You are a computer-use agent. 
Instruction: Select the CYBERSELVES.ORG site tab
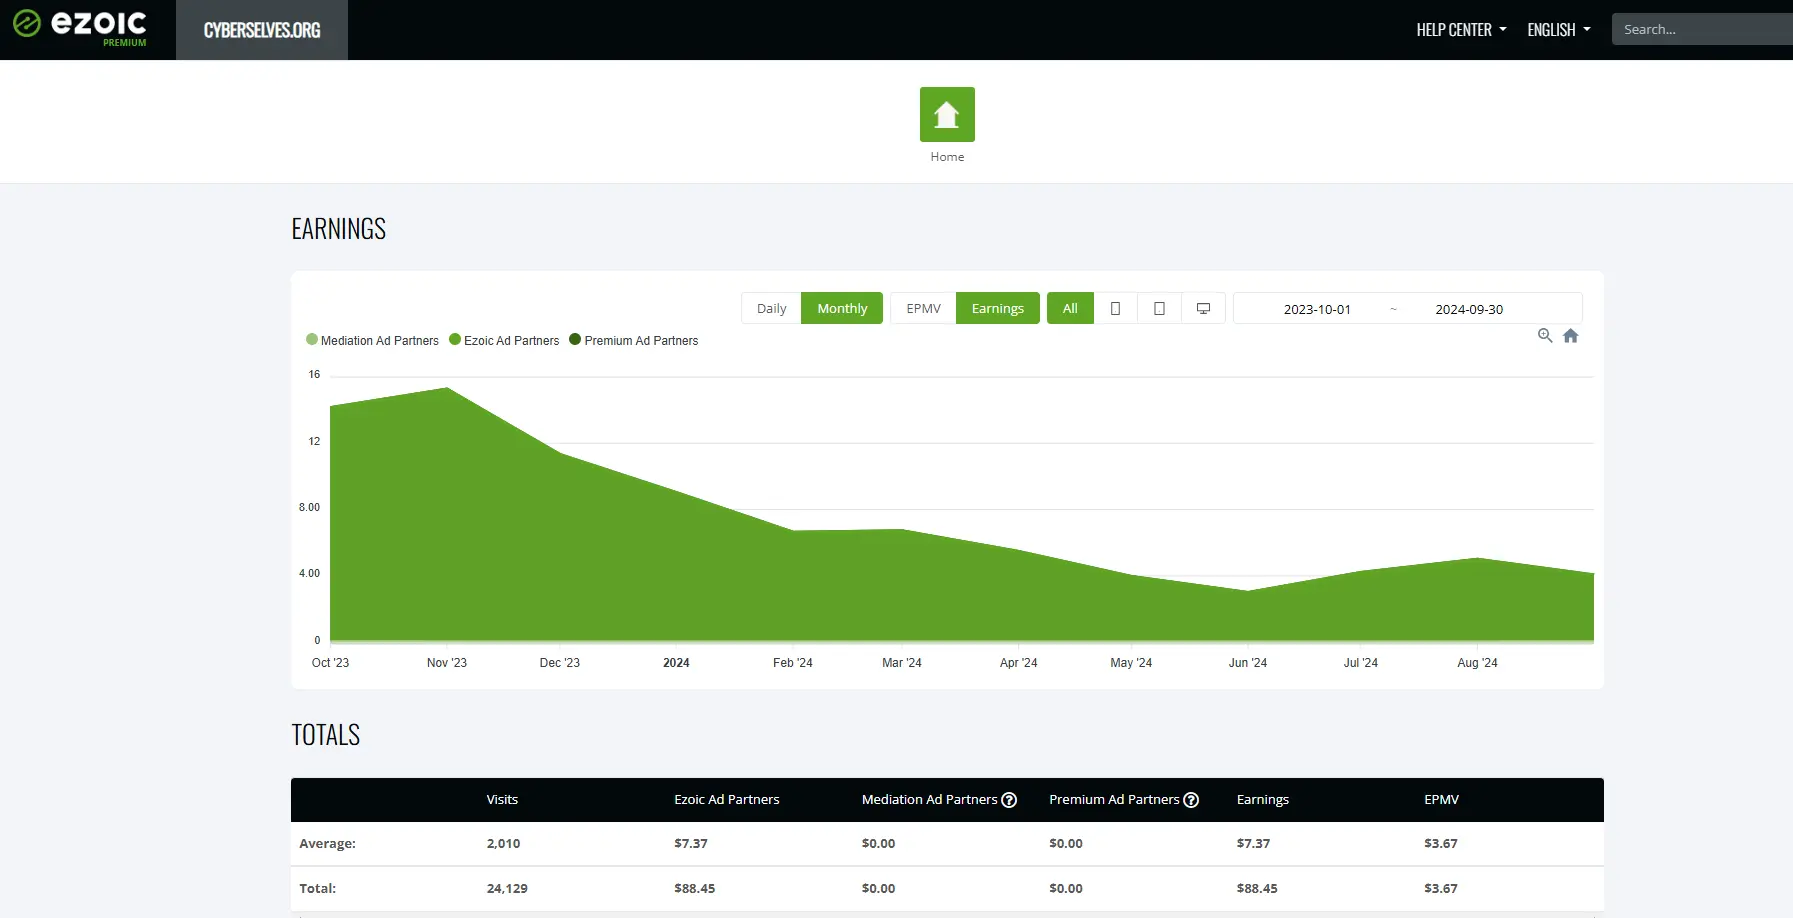pyautogui.click(x=262, y=30)
